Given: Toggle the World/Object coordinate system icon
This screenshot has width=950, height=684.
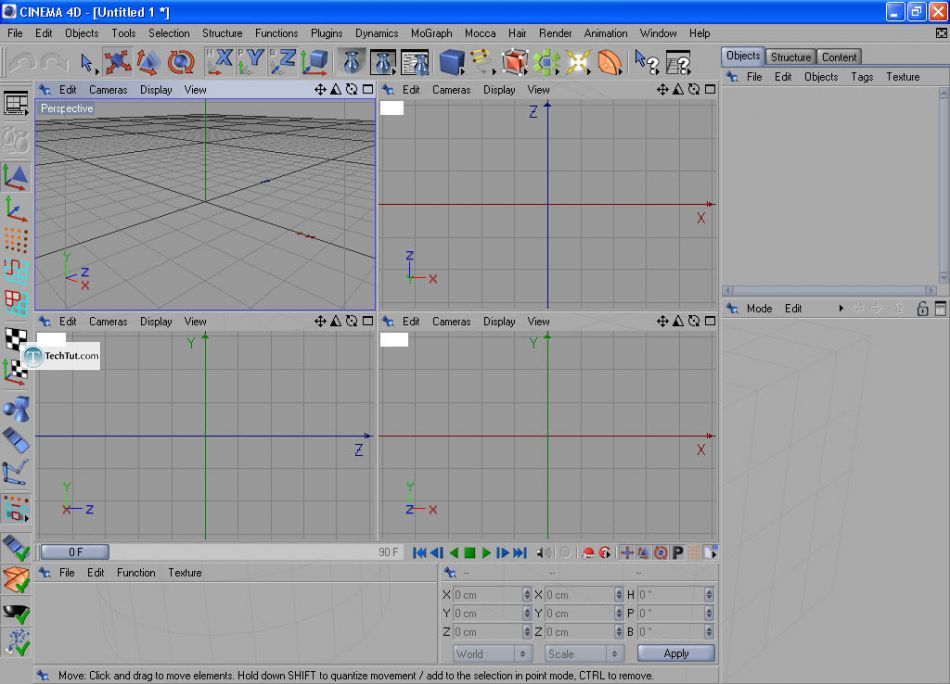Looking at the screenshot, I should [316, 62].
